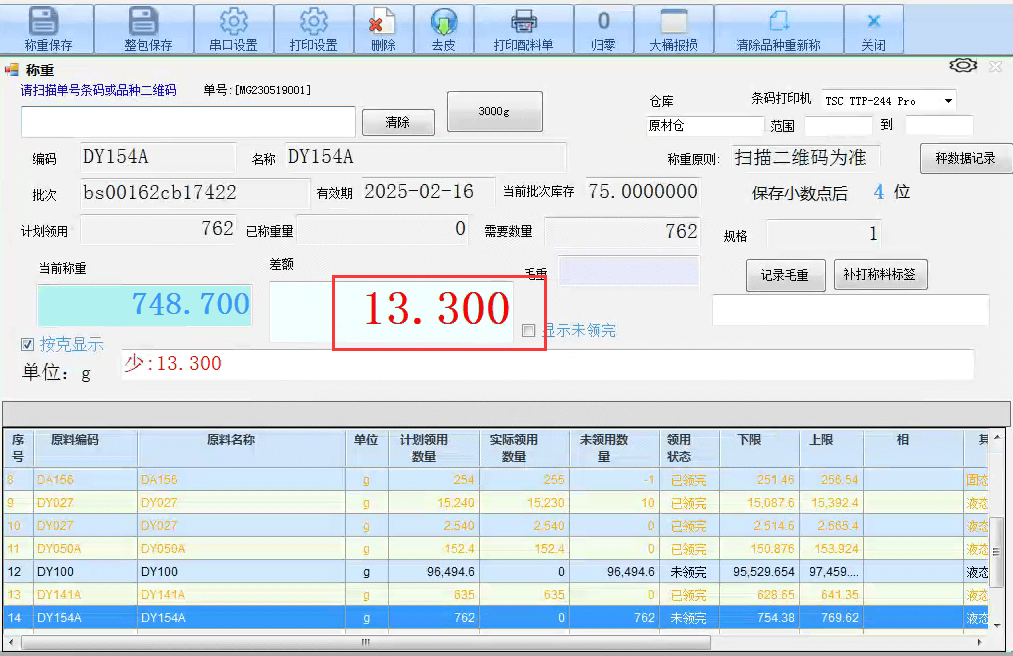1013x656 pixels.
Task: Click the barcode scan input field
Action: click(188, 122)
